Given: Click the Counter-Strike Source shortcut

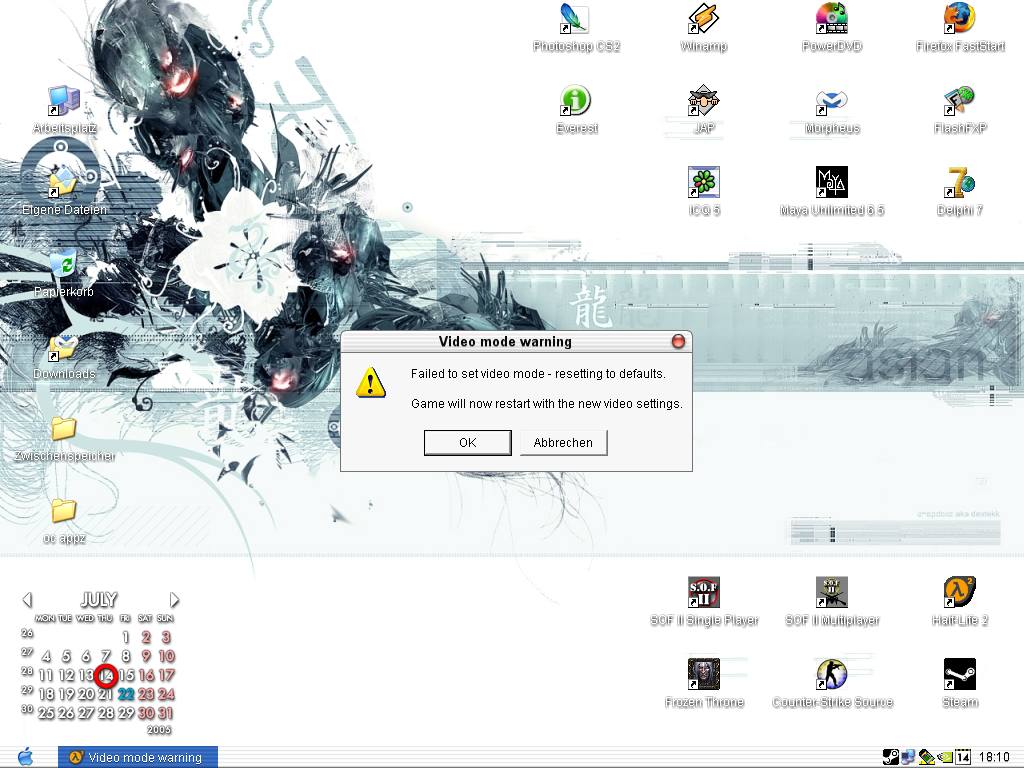Looking at the screenshot, I should [x=831, y=674].
